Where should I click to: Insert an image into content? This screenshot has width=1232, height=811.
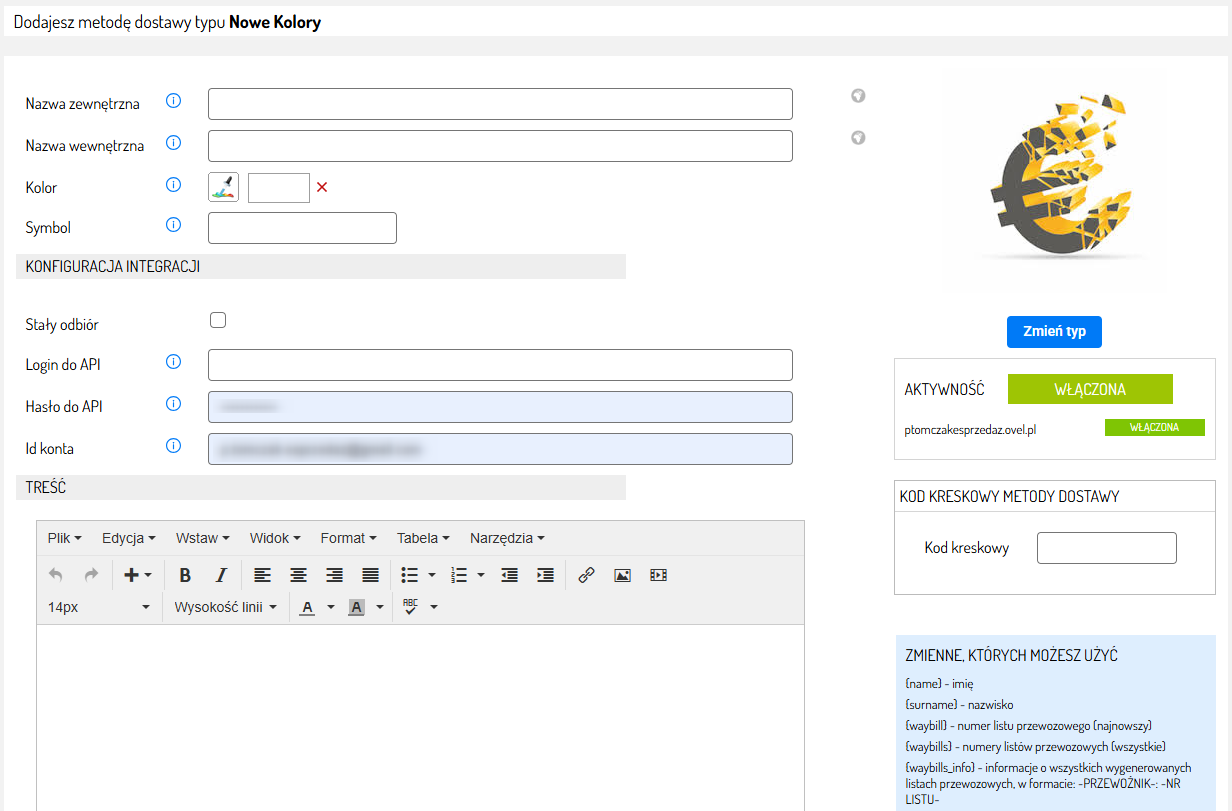click(622, 575)
